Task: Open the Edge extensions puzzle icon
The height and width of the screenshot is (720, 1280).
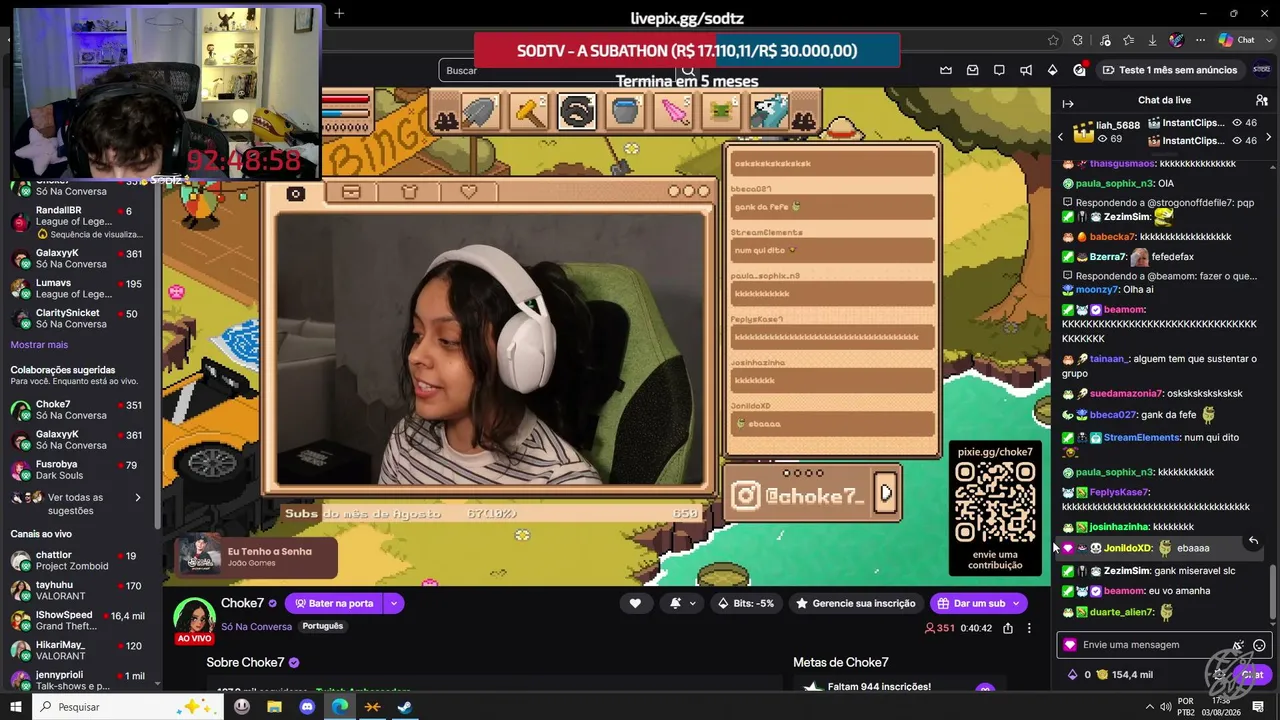Action: pos(1078,40)
